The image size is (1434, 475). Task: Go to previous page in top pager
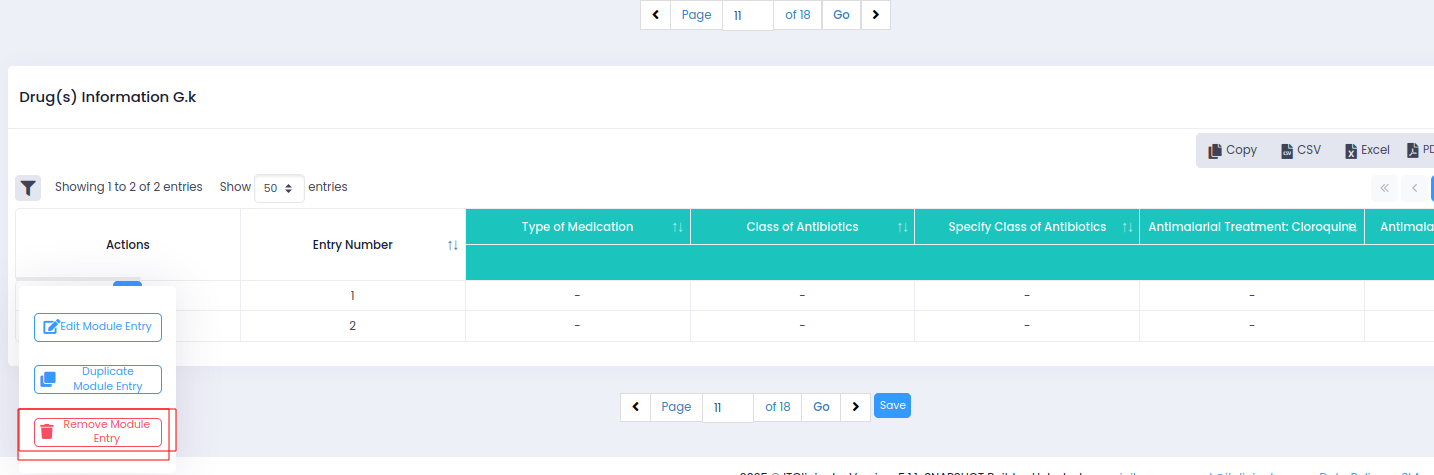pos(655,15)
